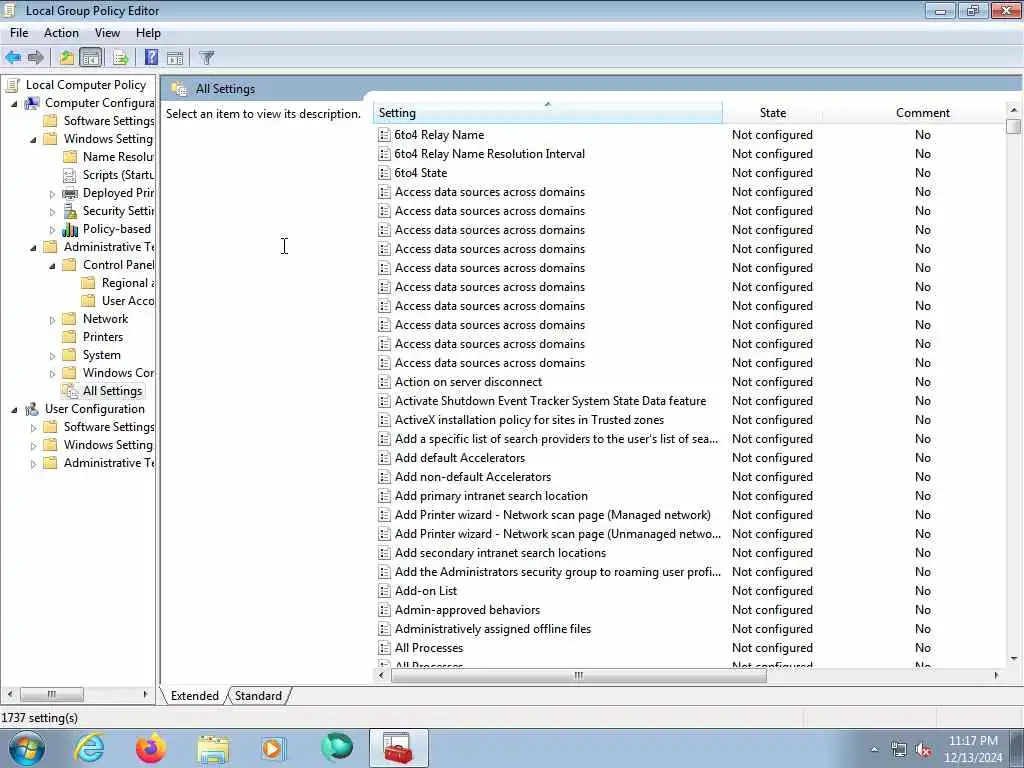
Task: Select 'Administratively assigned offline files' setting
Action: pos(492,629)
